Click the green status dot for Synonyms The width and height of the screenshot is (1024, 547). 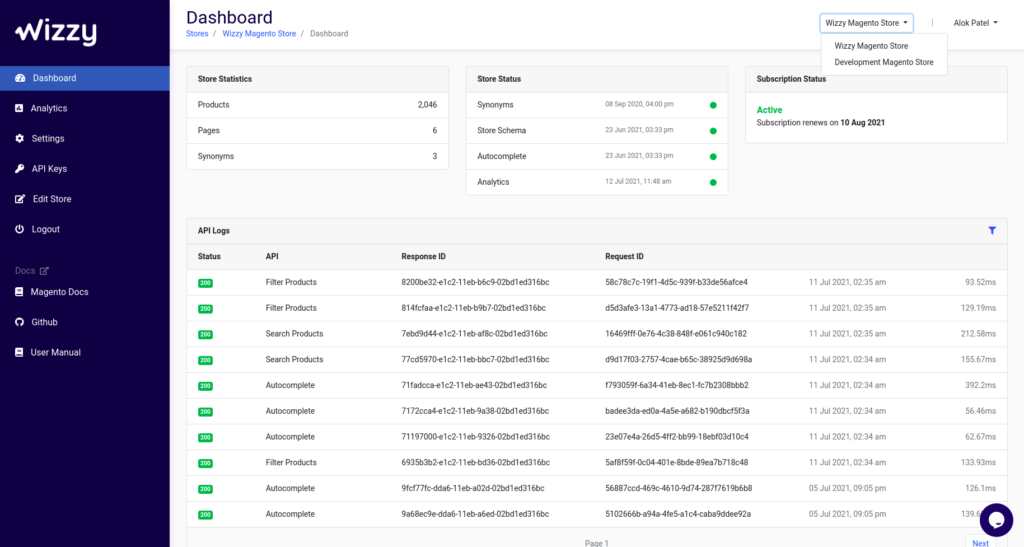pos(713,104)
